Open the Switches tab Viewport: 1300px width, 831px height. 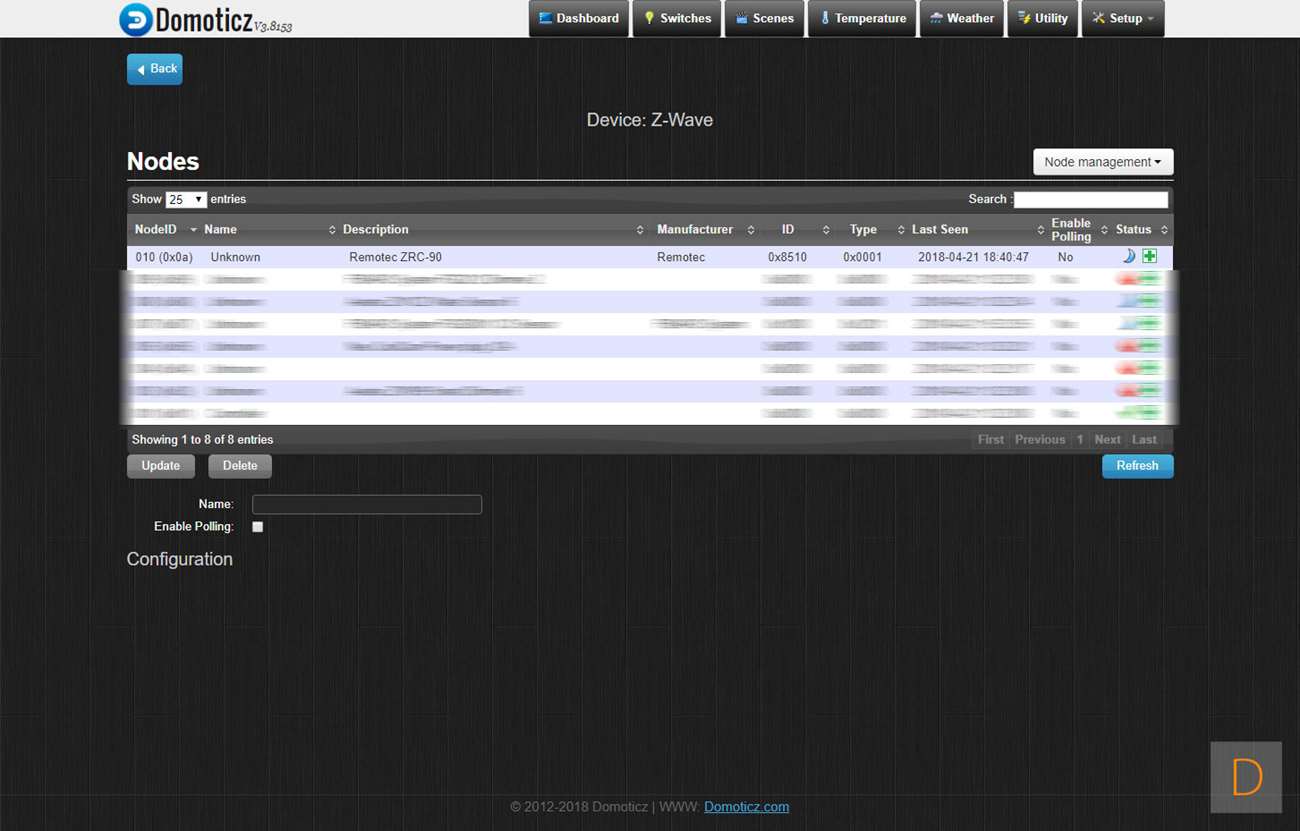(676, 19)
